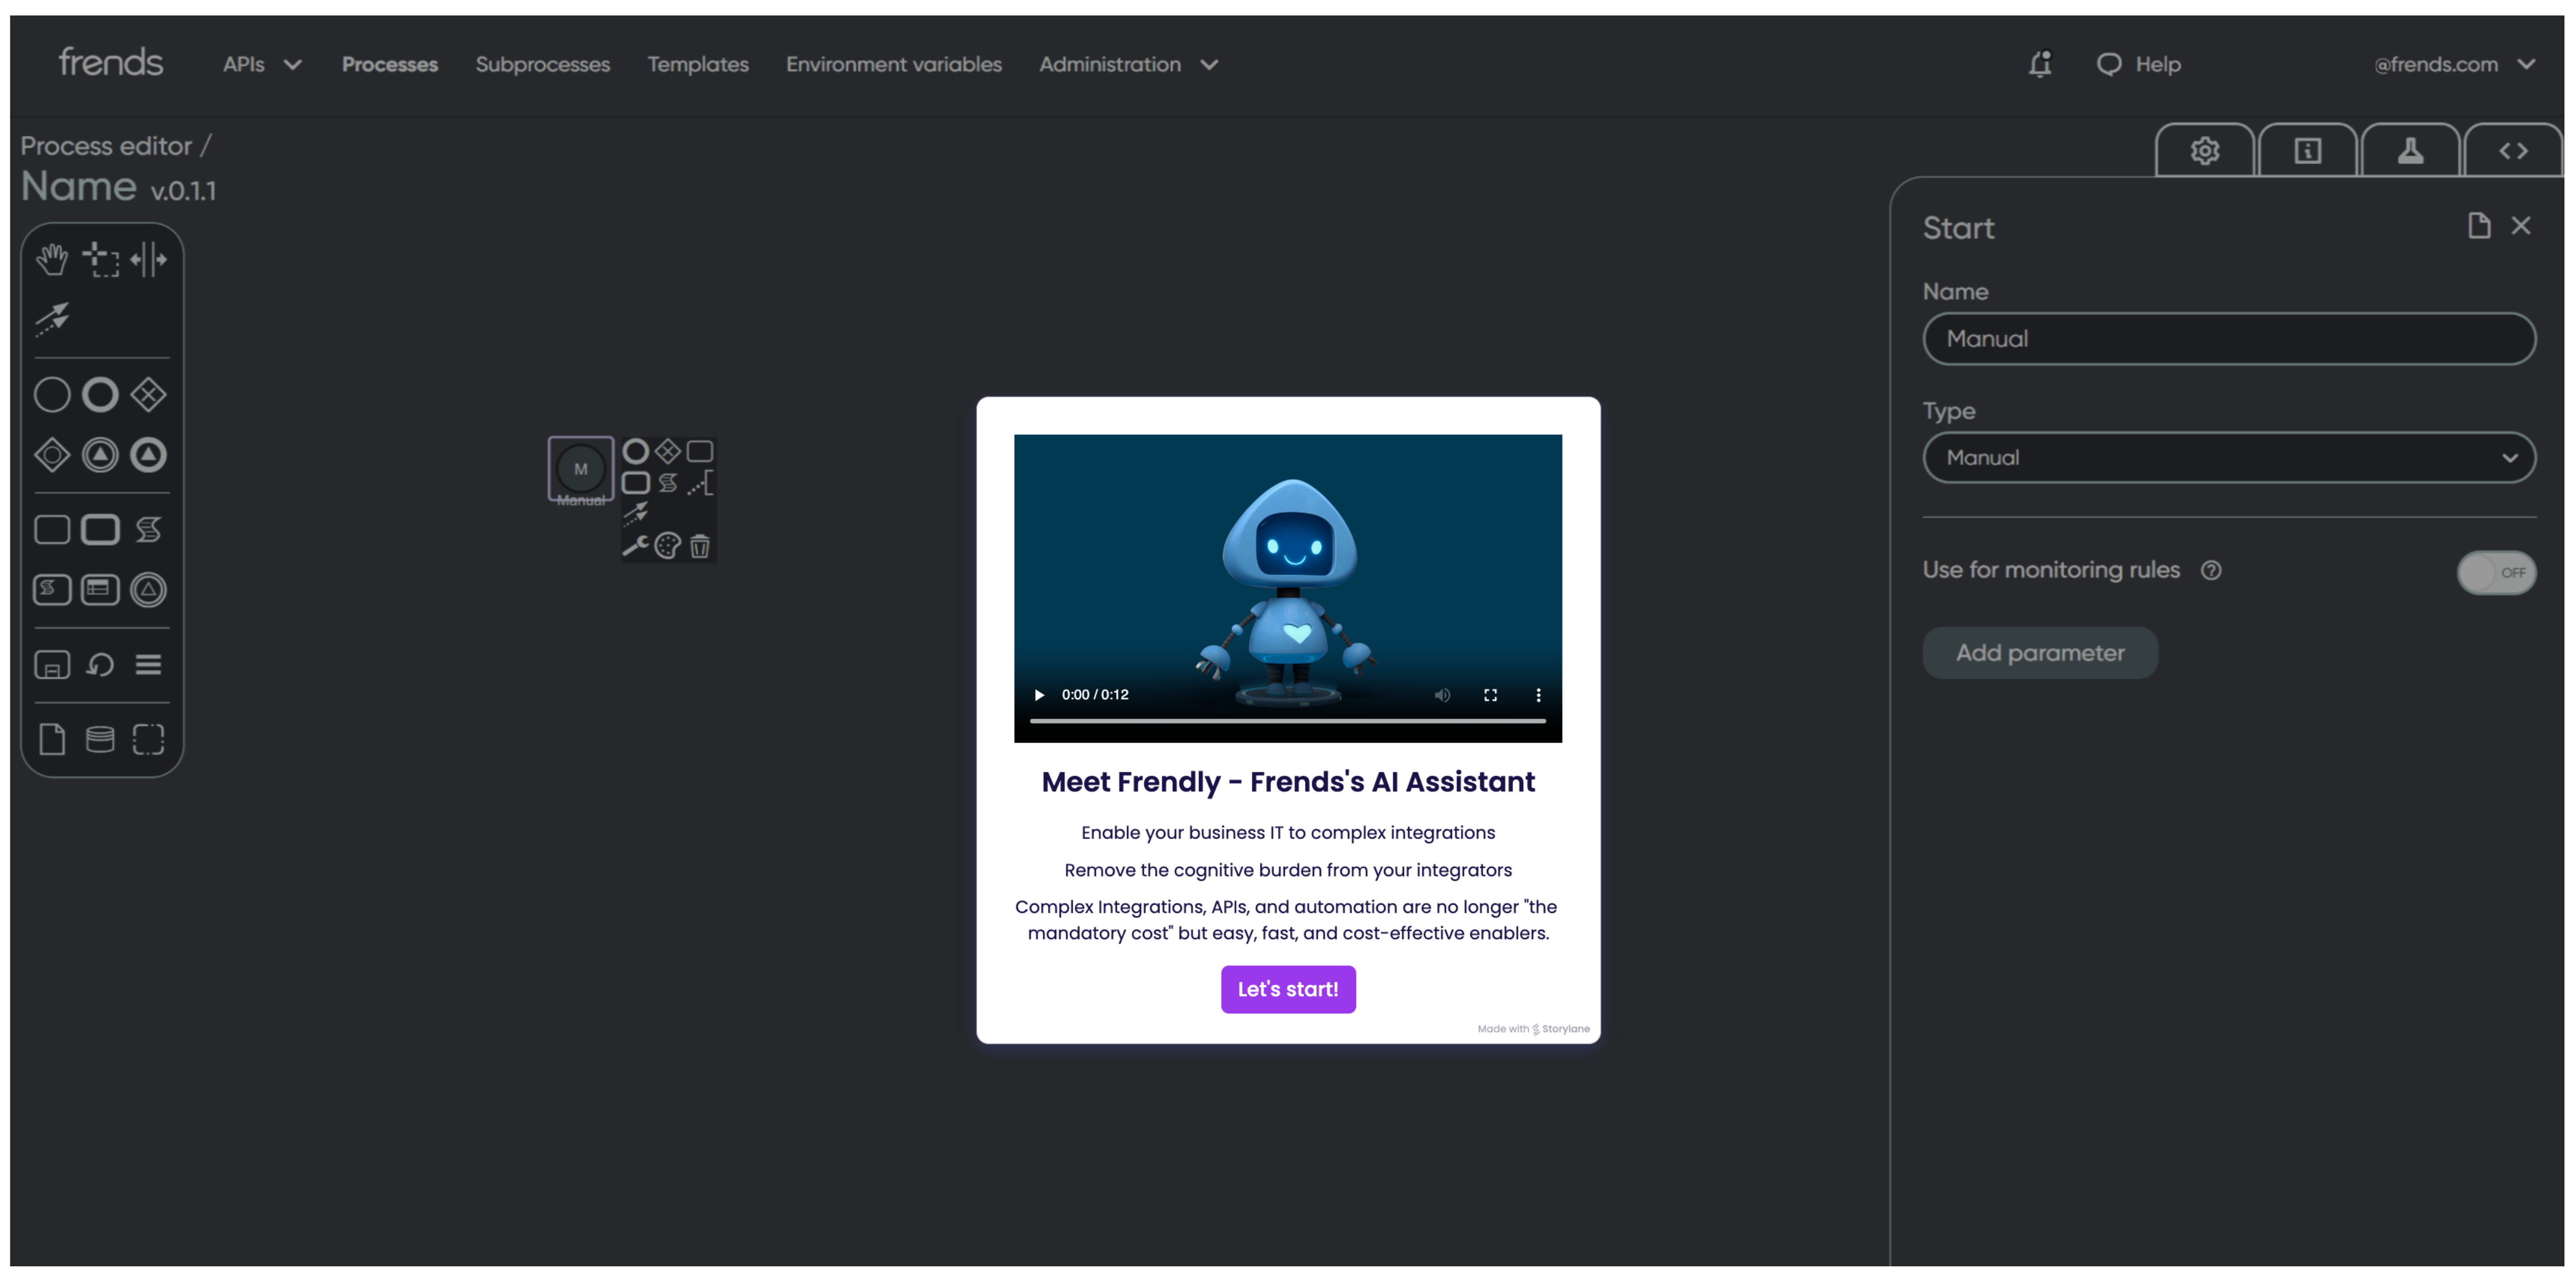Image resolution: width=2576 pixels, height=1277 pixels.
Task: Pick the table-header task shape in palette
Action: point(100,590)
